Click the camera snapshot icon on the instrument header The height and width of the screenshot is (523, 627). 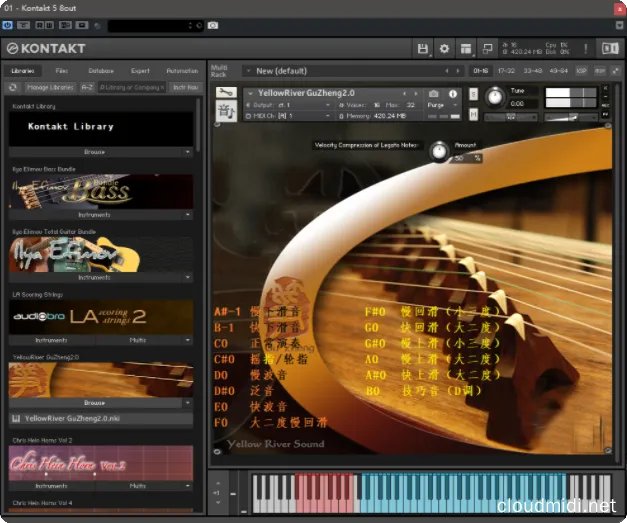(433, 93)
